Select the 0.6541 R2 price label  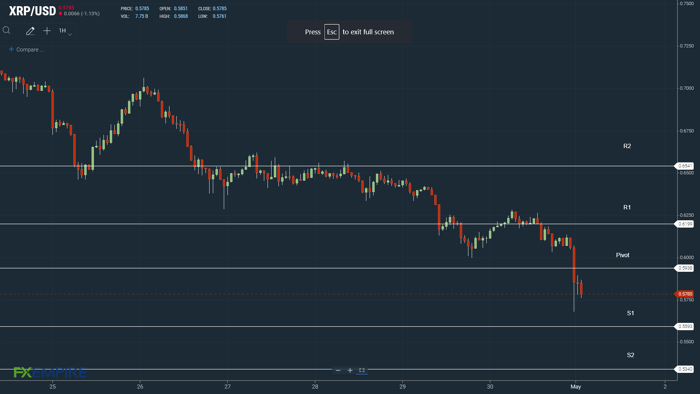tap(684, 166)
